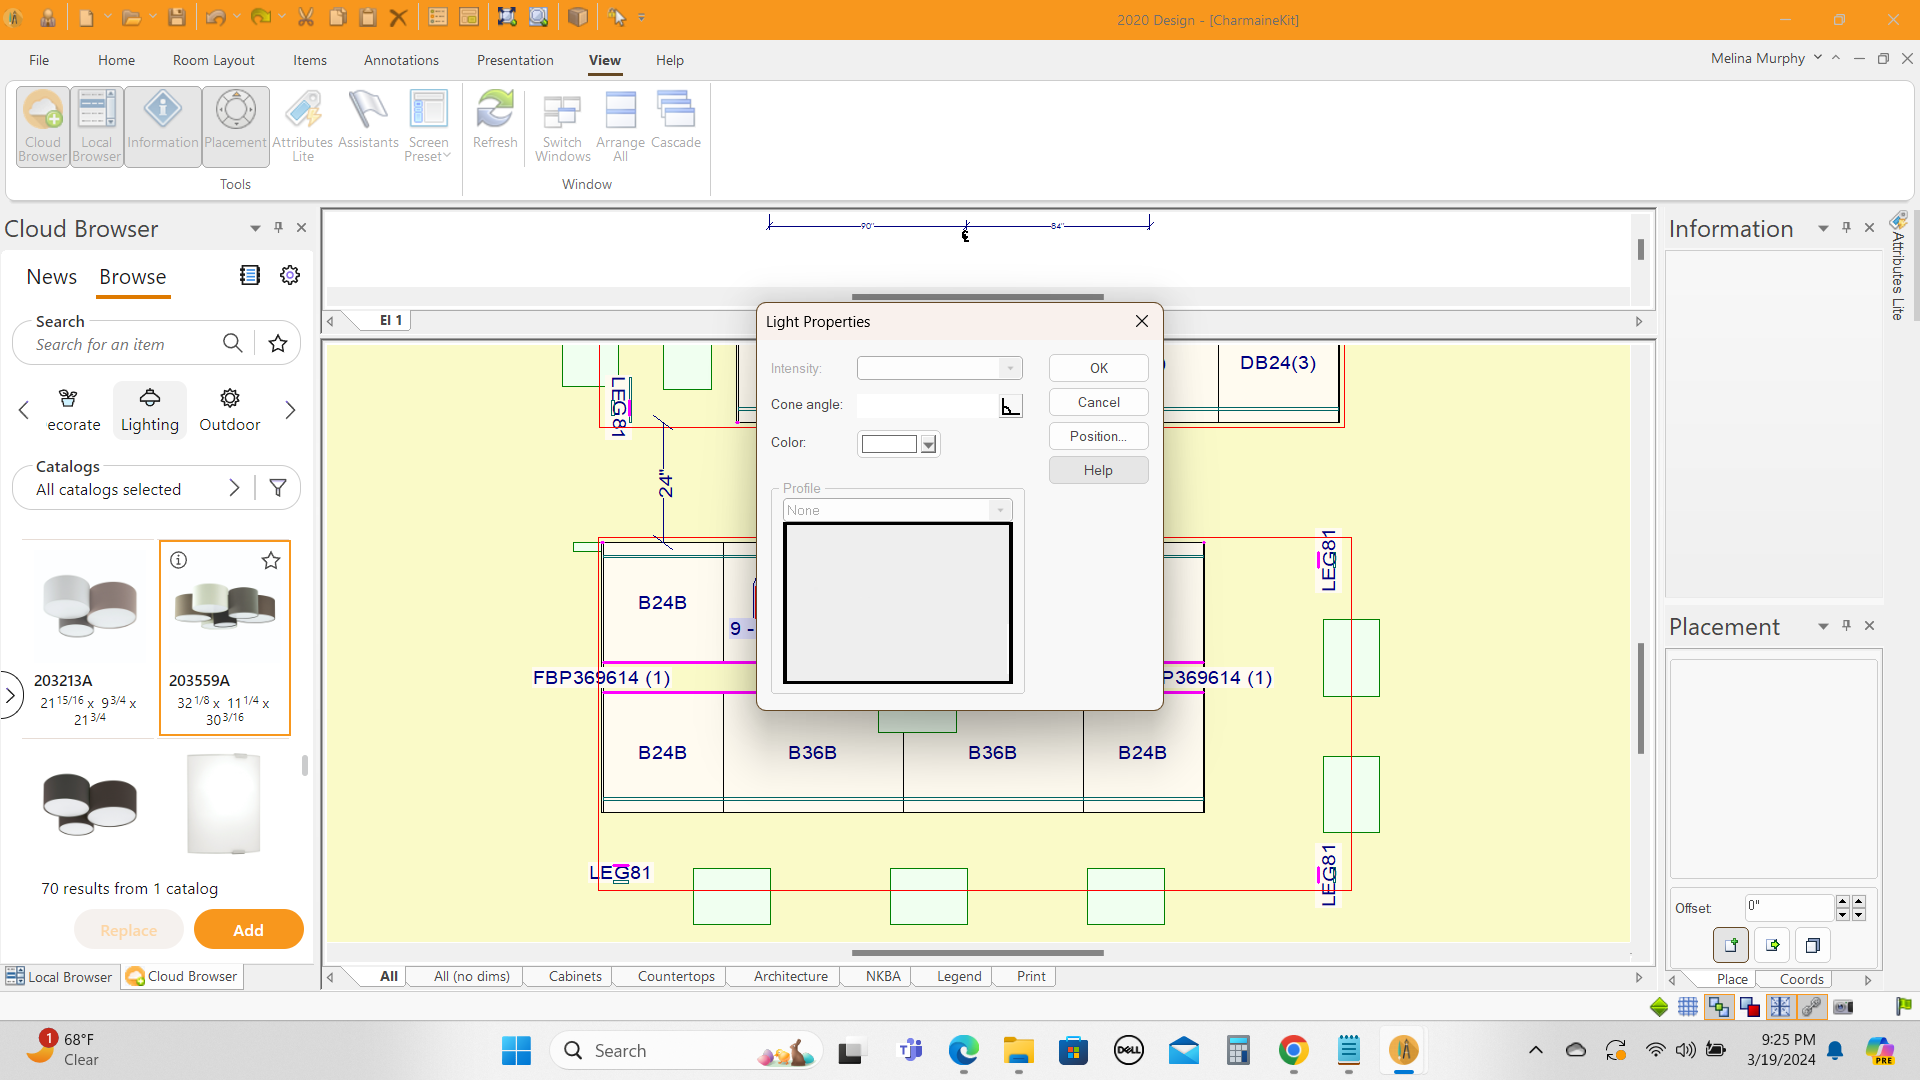Click the Undo arrow icon
Screen dimensions: 1920x1080
(215, 18)
